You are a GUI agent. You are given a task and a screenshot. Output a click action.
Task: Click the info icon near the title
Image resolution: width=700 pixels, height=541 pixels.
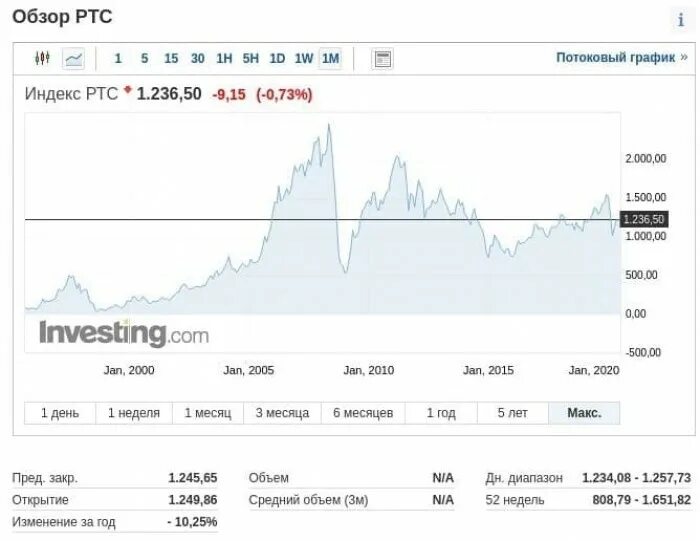pyautogui.click(x=680, y=20)
